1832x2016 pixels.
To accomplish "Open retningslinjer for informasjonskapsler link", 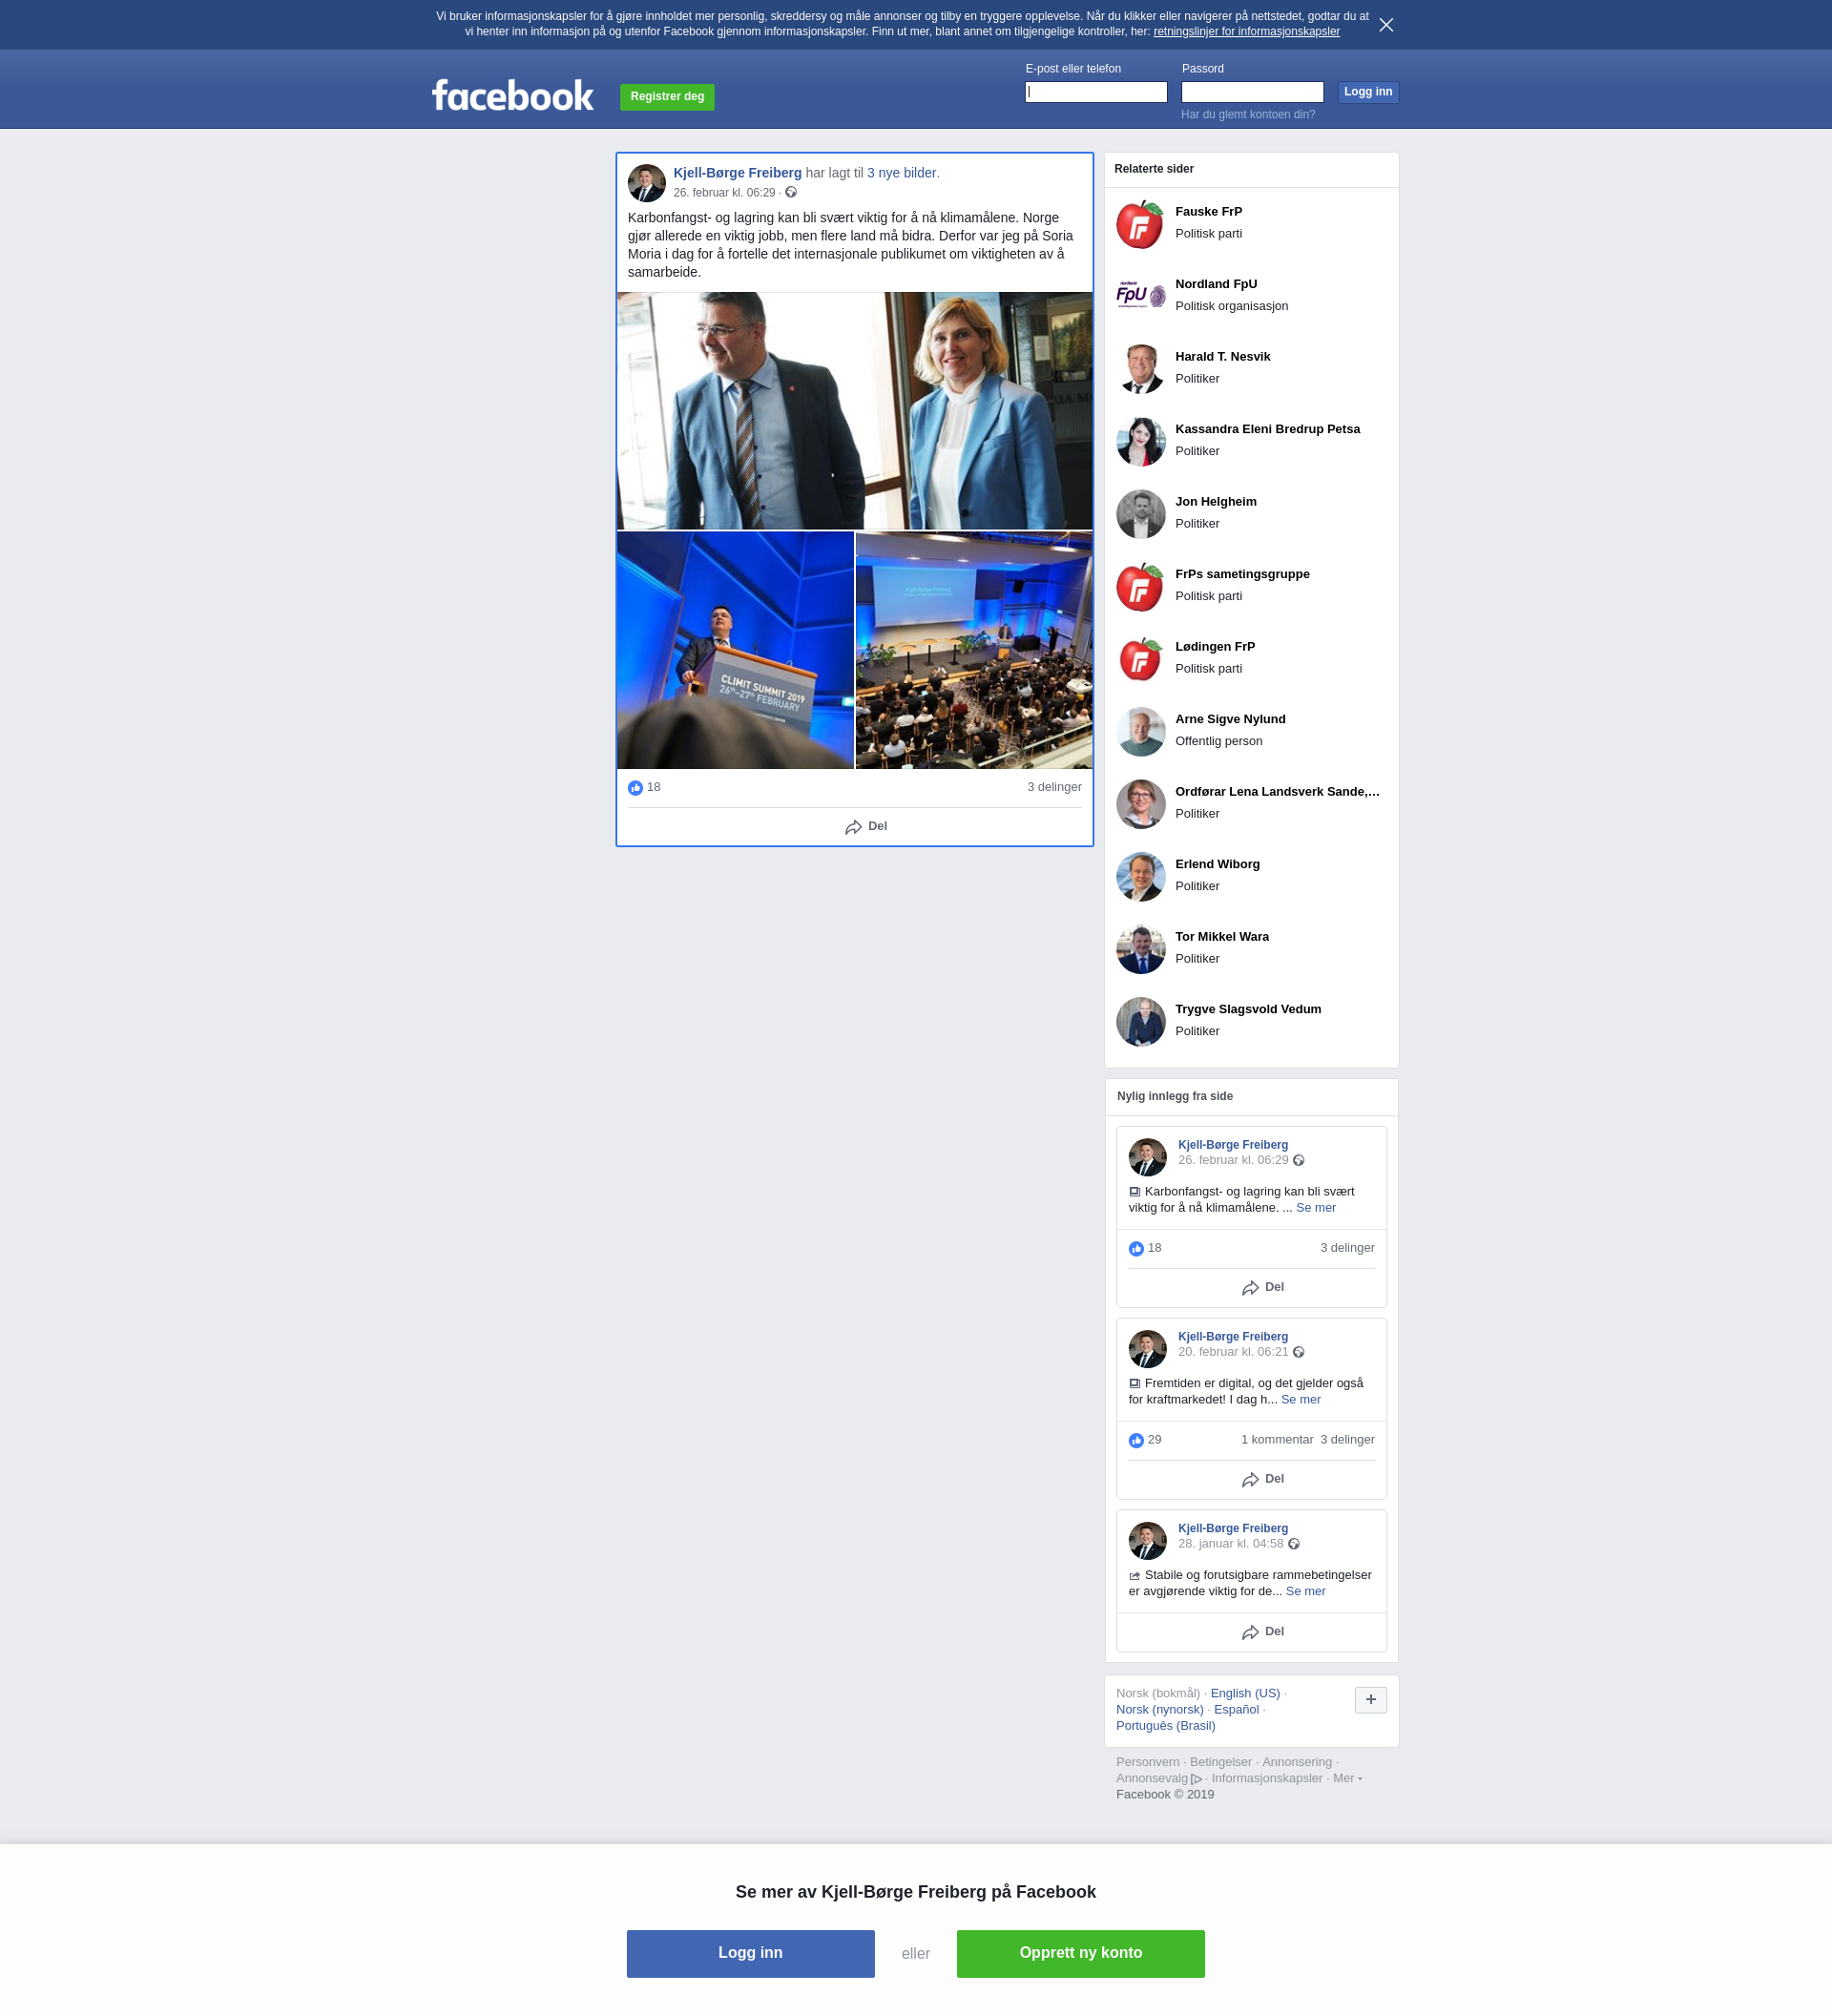I will (x=1246, y=32).
